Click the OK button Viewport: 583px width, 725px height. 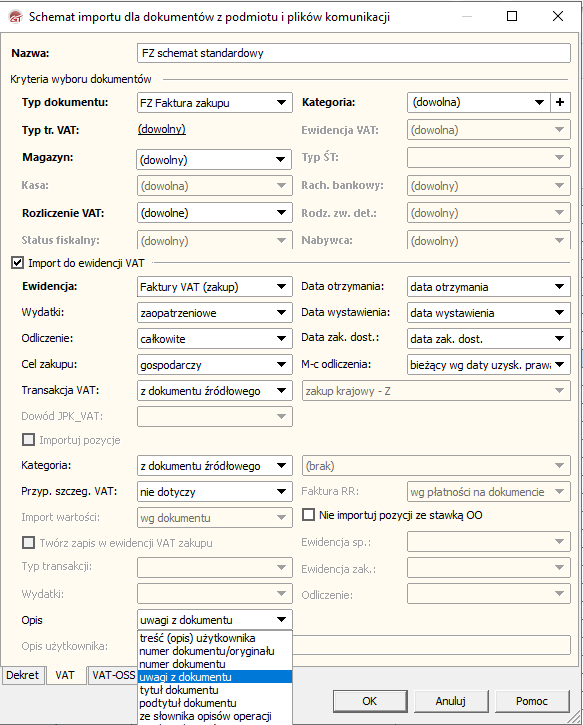click(370, 701)
